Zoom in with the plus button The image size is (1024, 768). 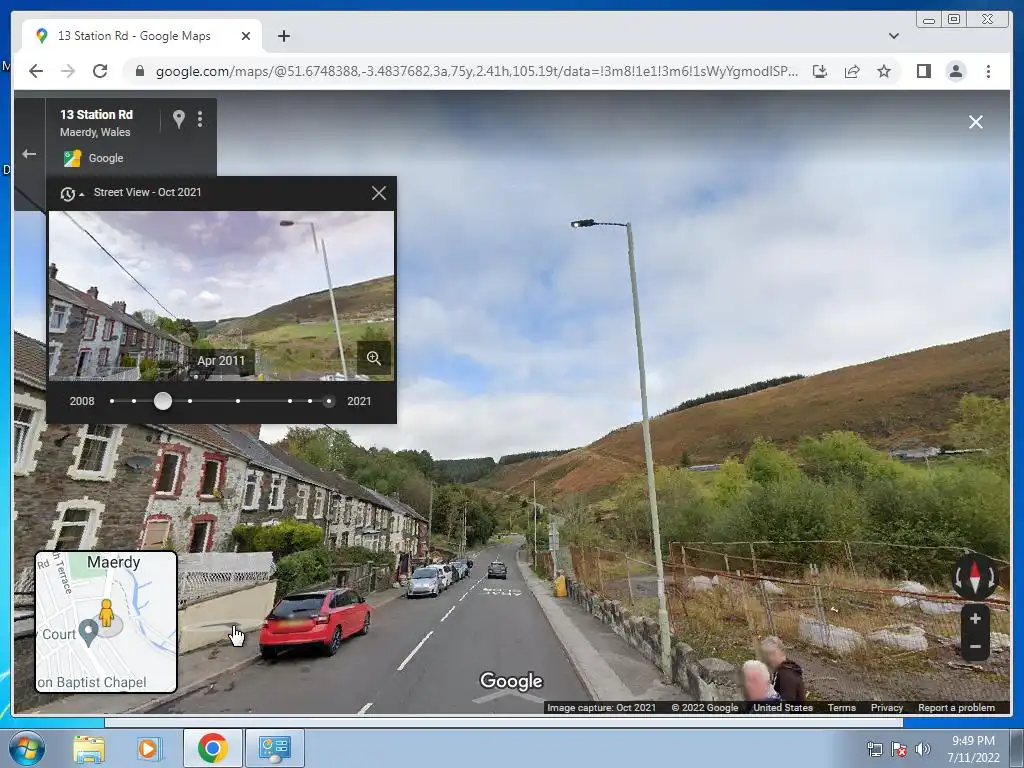point(975,618)
